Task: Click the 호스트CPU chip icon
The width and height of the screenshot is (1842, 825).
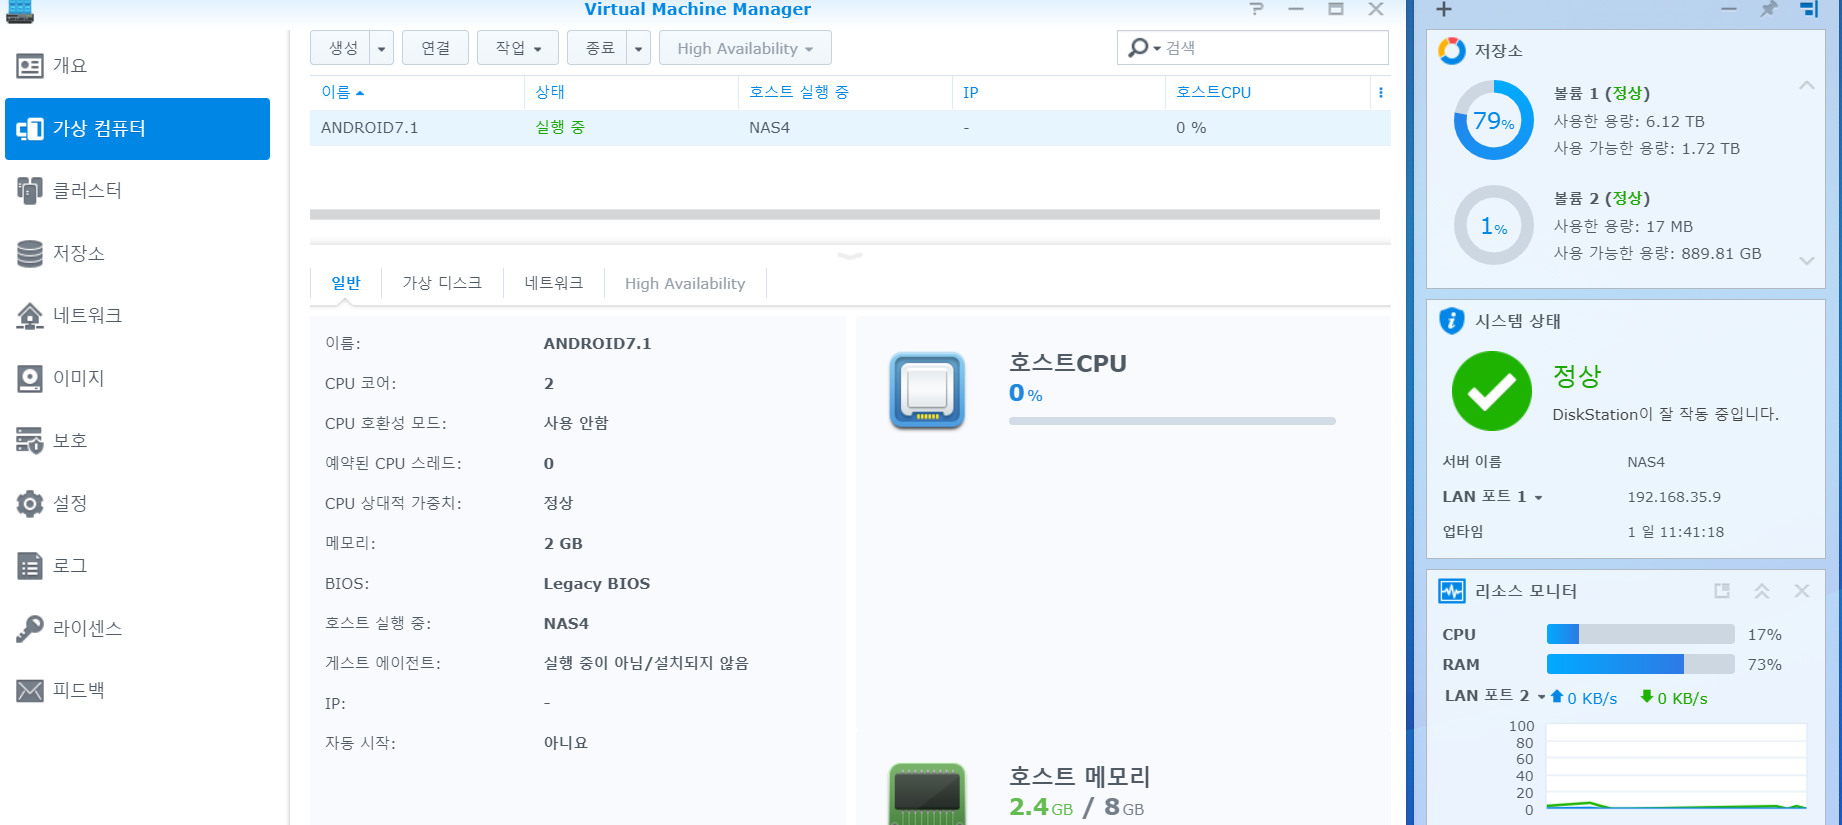Action: pos(927,391)
